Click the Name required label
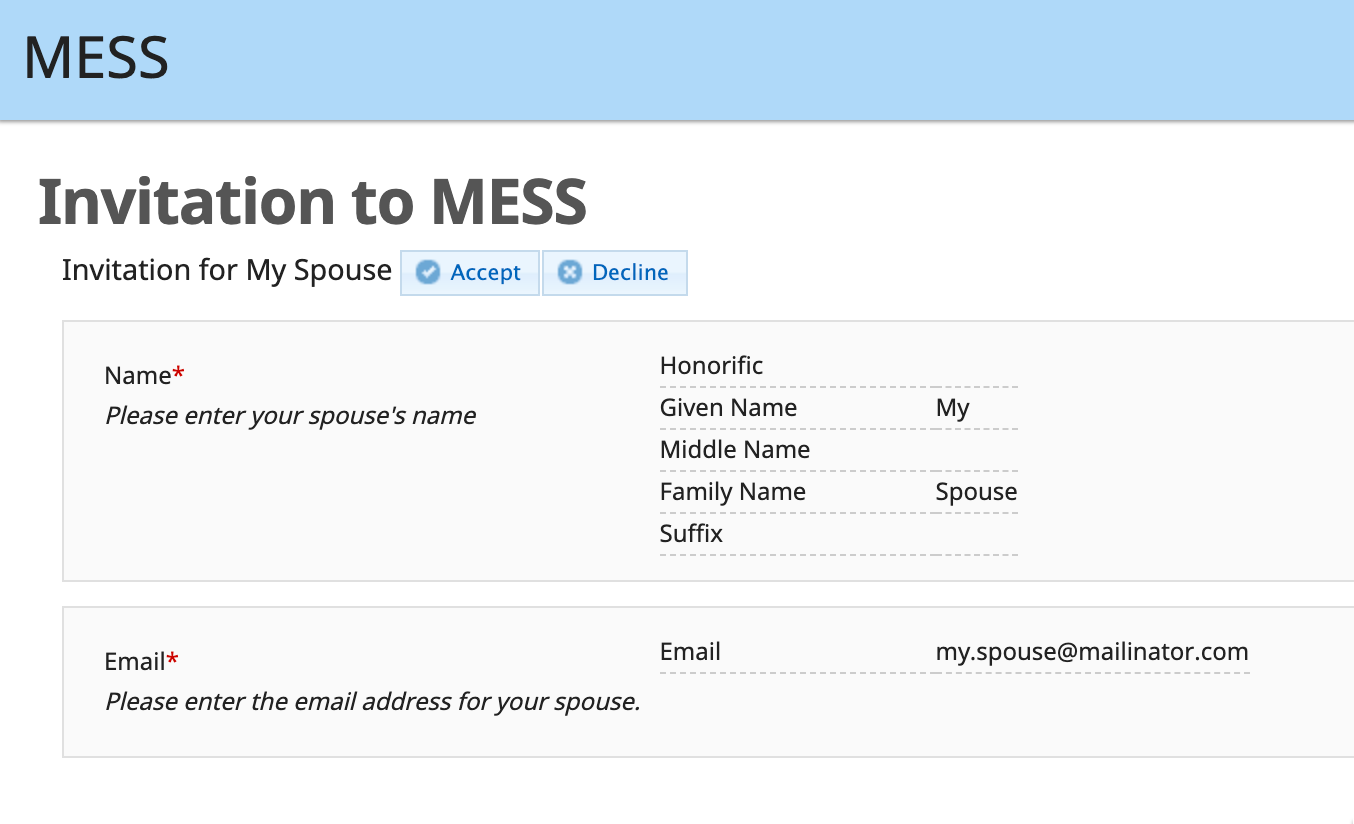The height and width of the screenshot is (824, 1354). point(144,376)
